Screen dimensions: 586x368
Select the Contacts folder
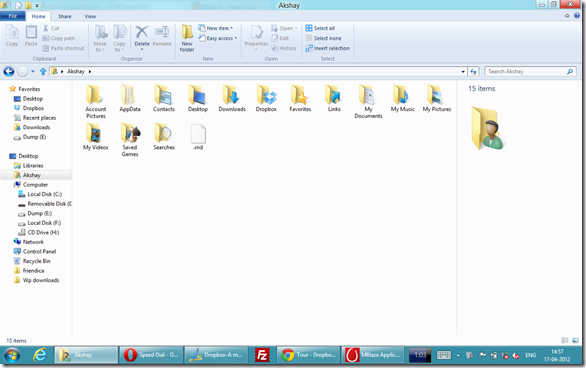pos(164,98)
